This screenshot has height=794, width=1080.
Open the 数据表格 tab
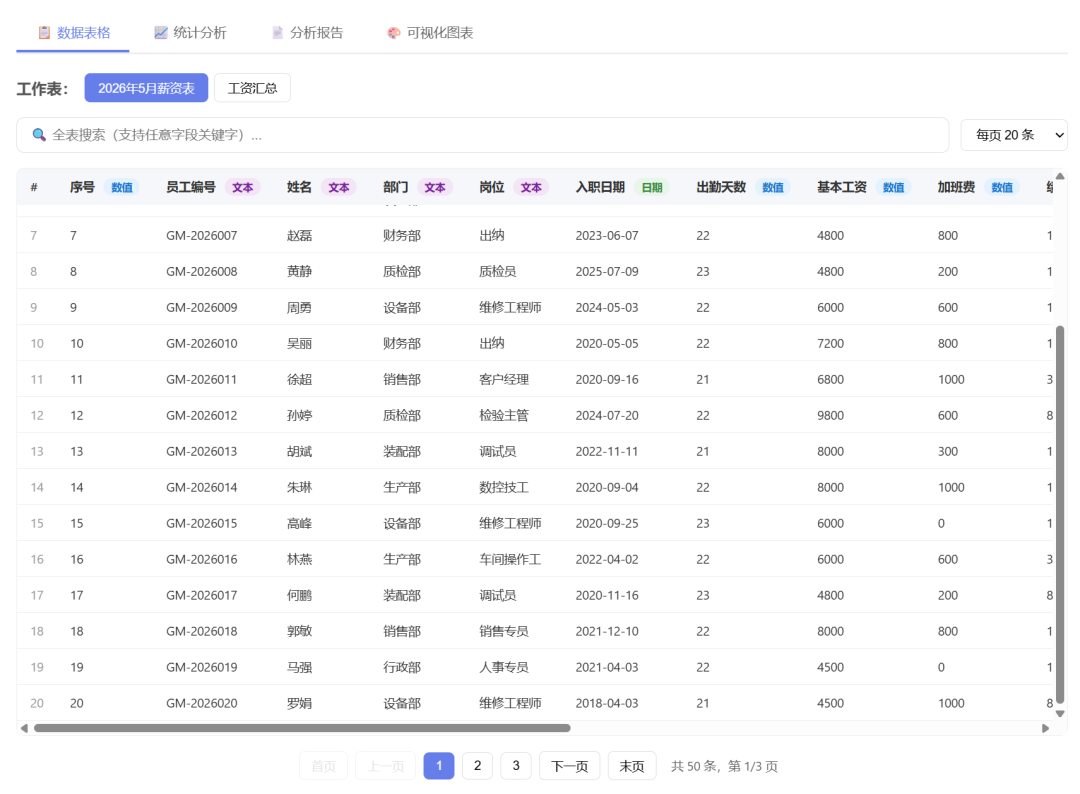click(x=73, y=32)
